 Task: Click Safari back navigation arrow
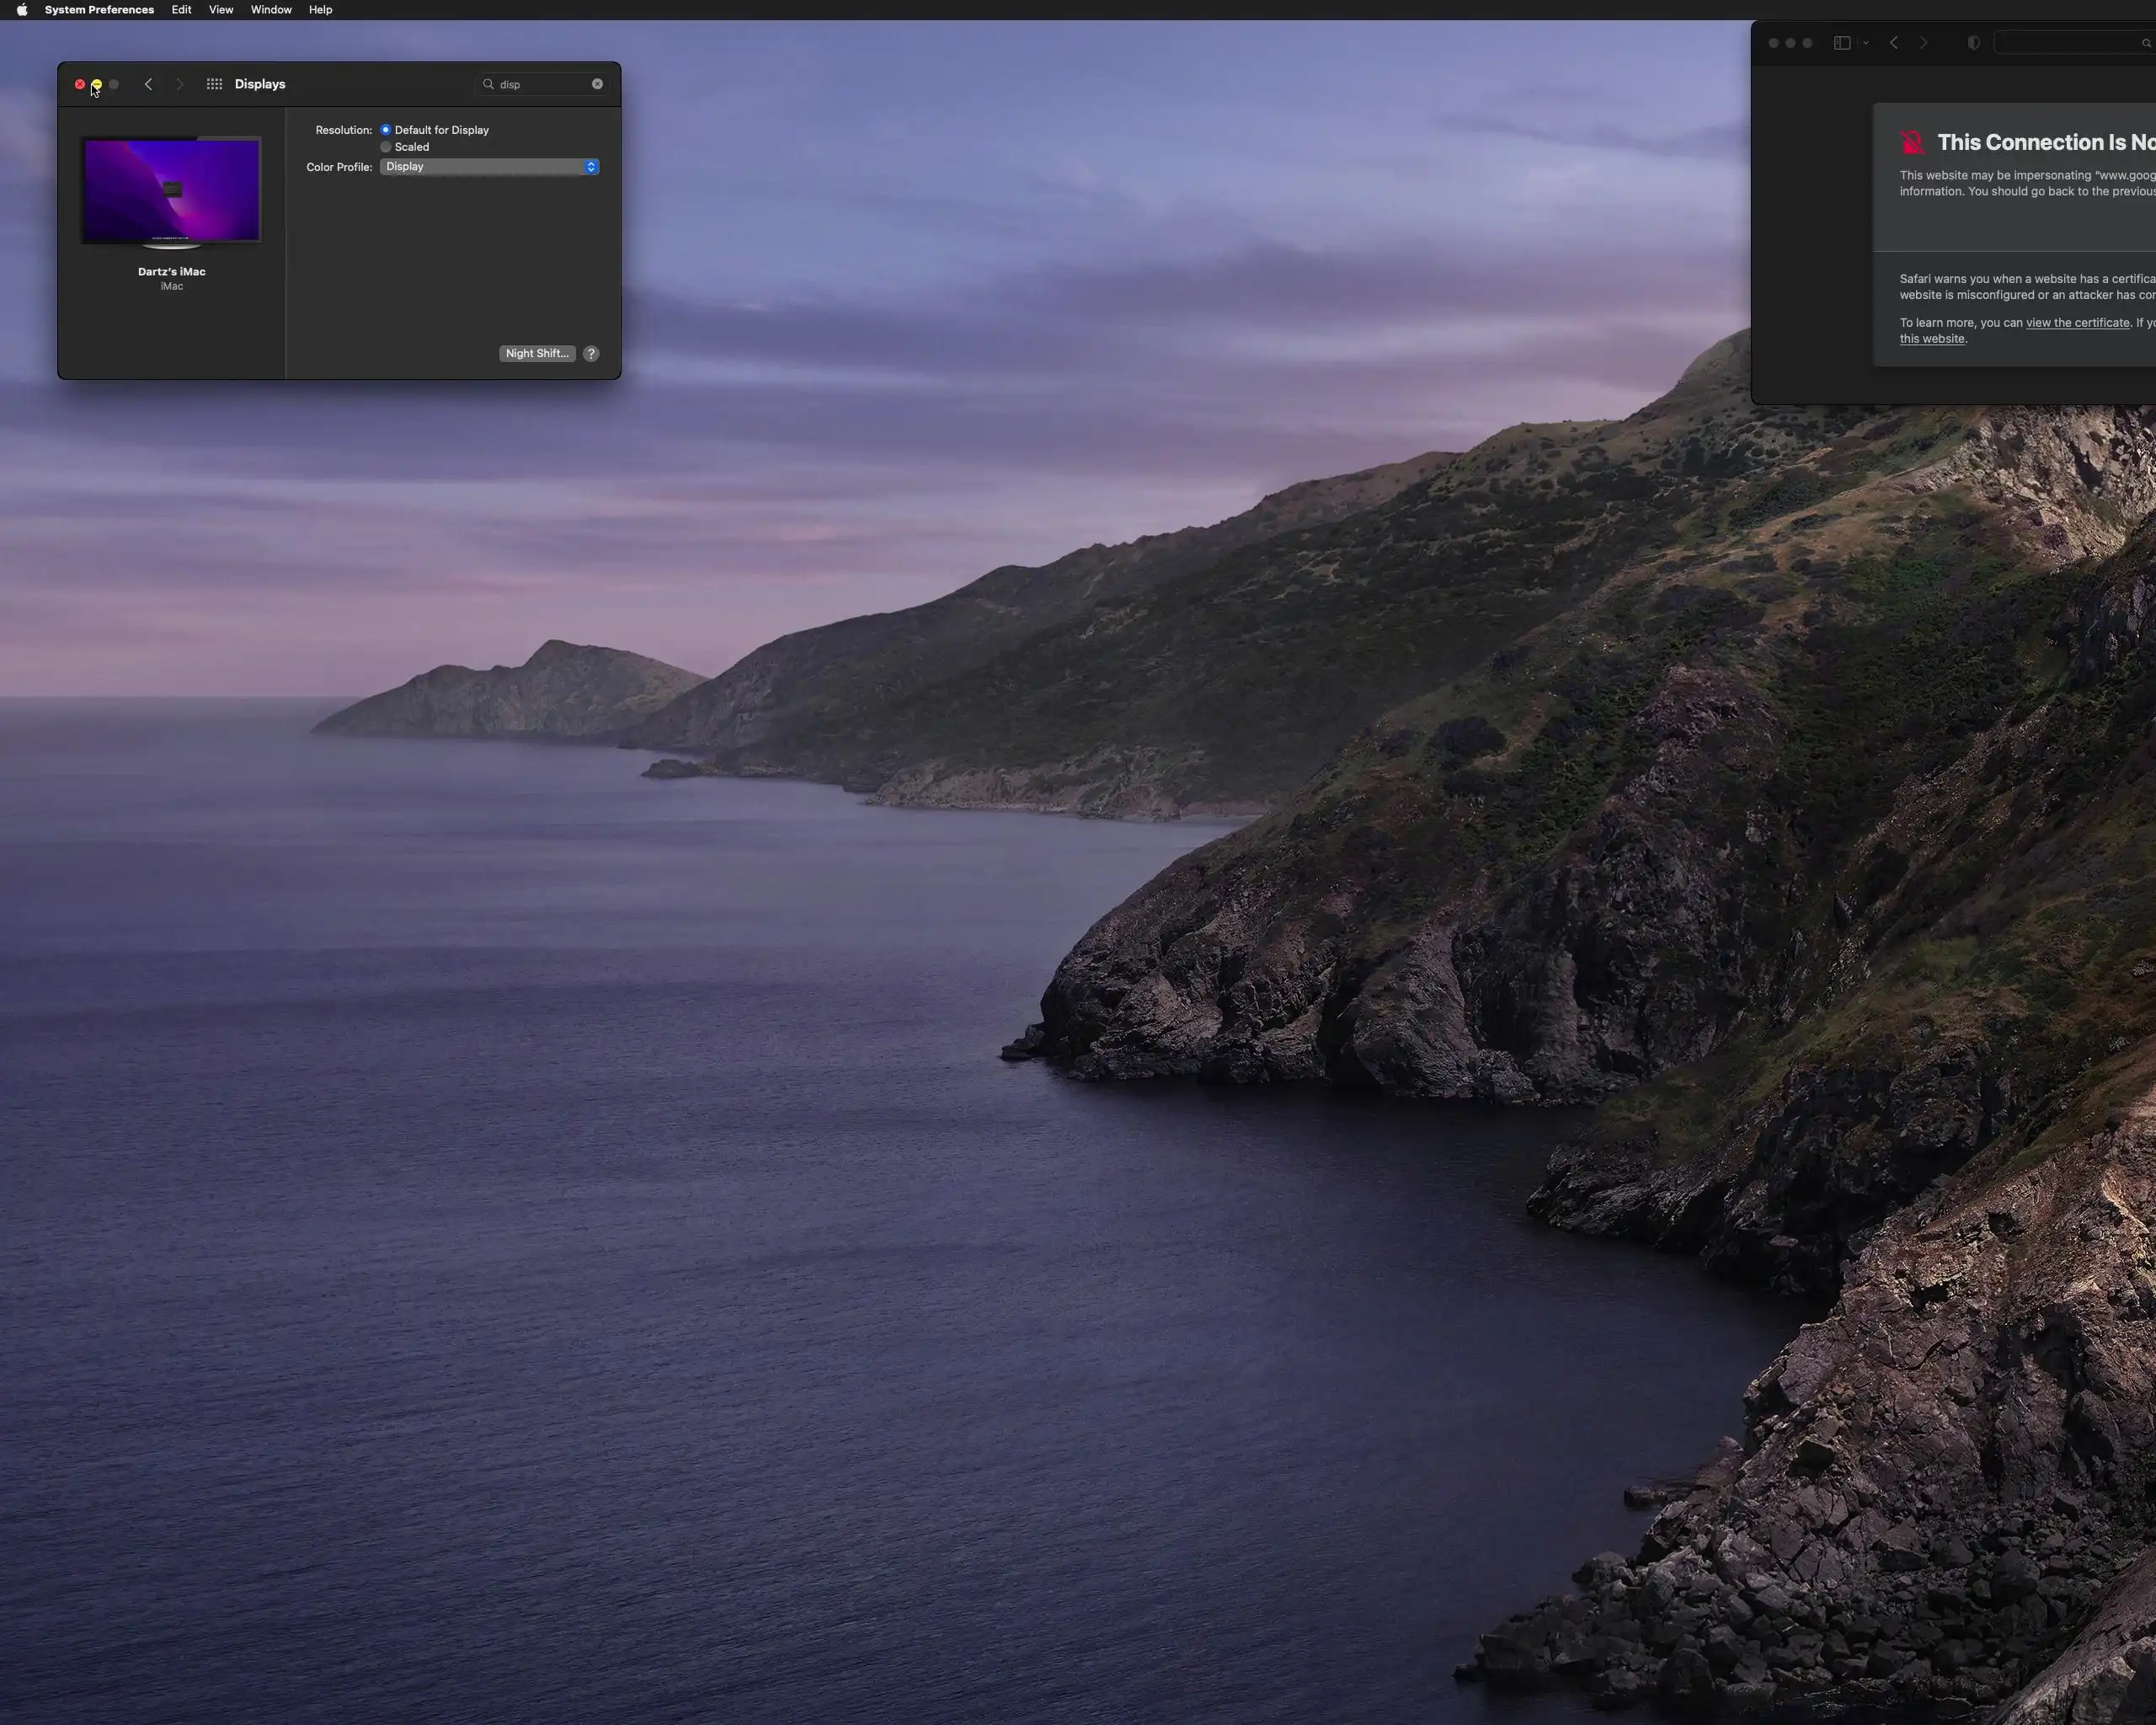(1893, 43)
